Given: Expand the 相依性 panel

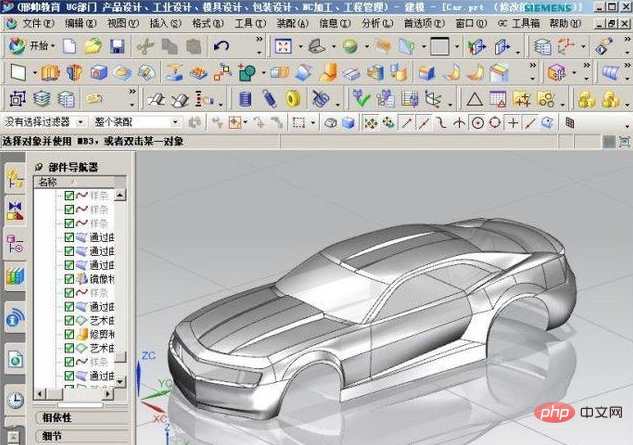Looking at the screenshot, I should [82, 418].
